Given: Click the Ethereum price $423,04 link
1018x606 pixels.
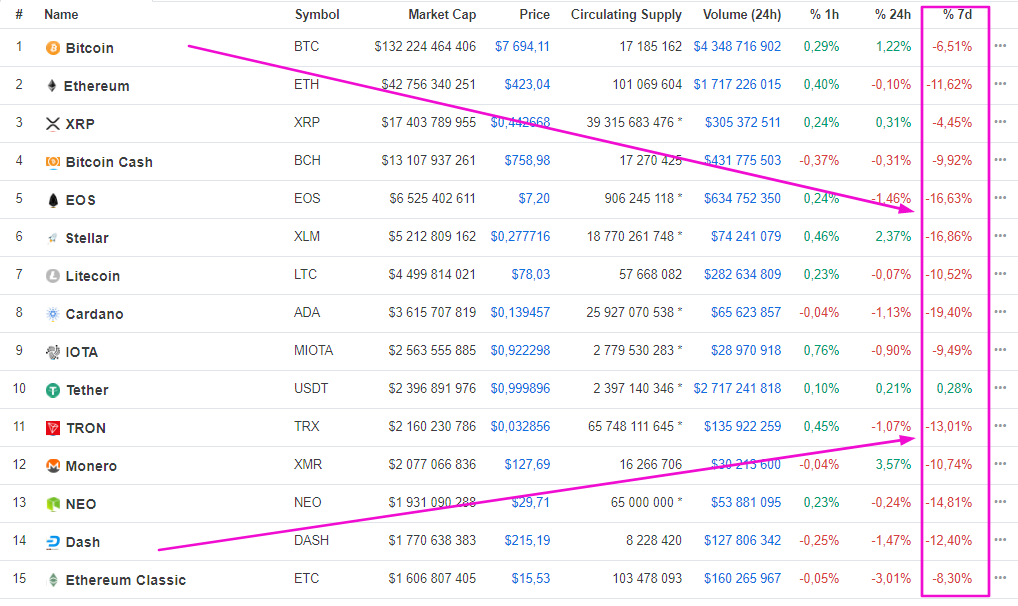Looking at the screenshot, I should 522,85.
